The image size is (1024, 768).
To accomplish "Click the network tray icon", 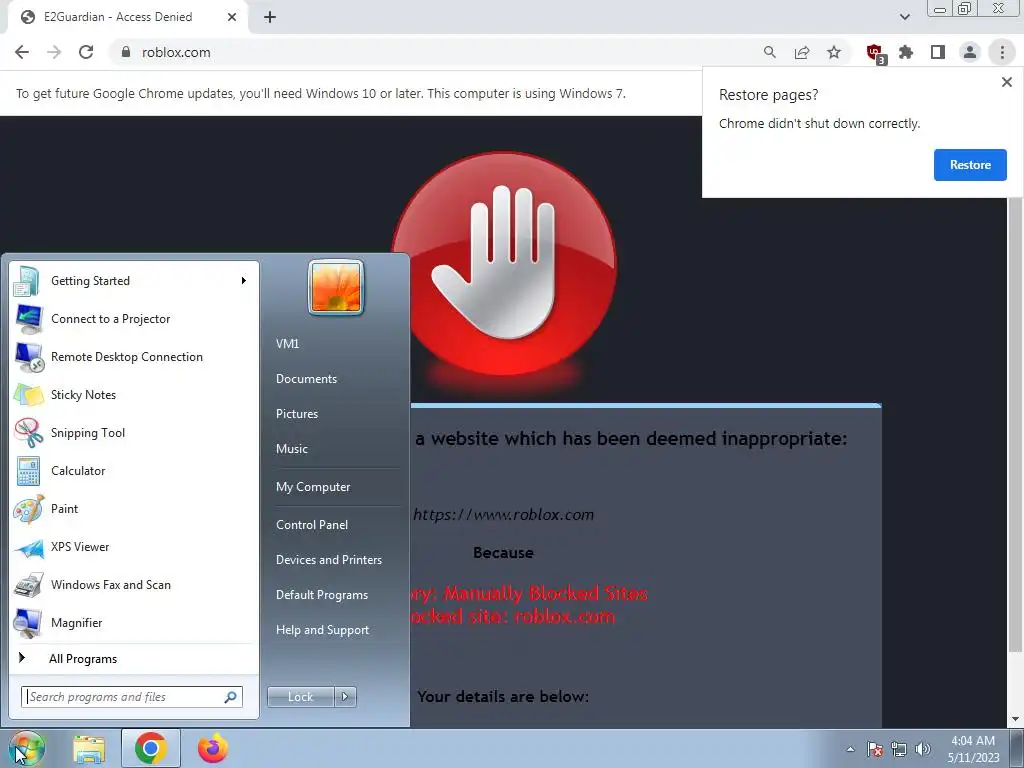I will point(899,749).
